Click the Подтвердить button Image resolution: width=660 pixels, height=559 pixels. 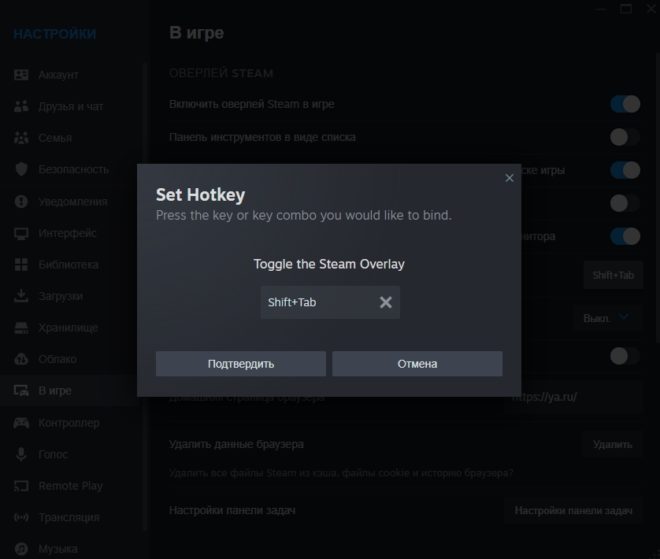241,364
